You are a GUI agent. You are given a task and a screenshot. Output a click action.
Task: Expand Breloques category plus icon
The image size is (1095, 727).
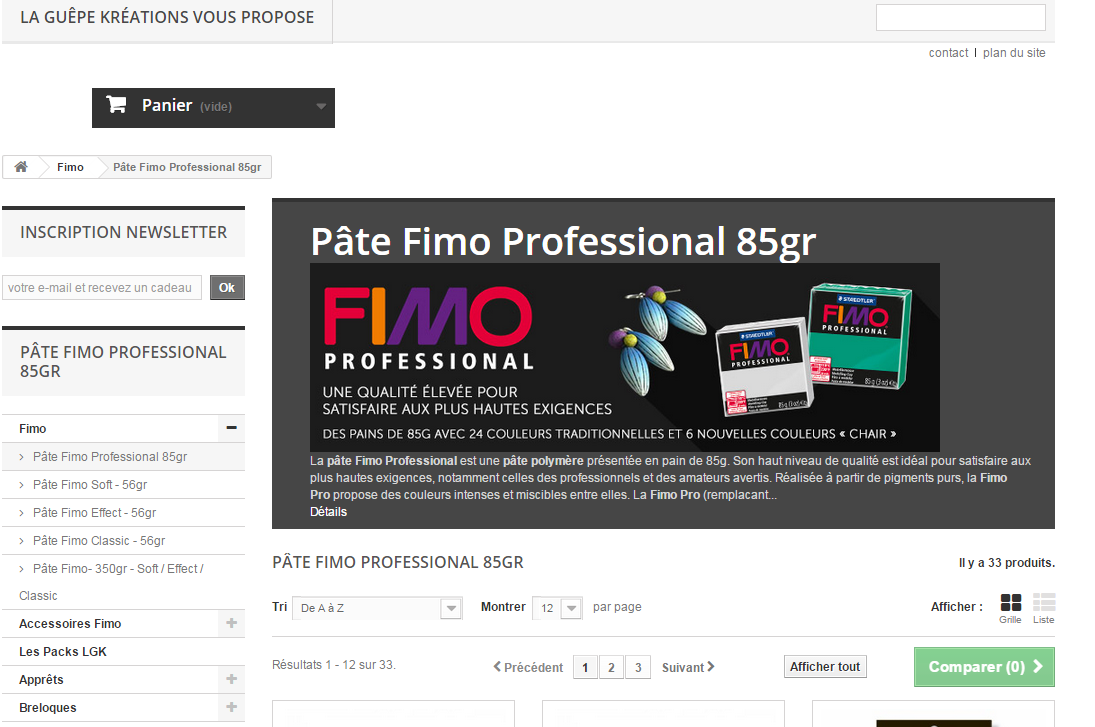tap(231, 707)
